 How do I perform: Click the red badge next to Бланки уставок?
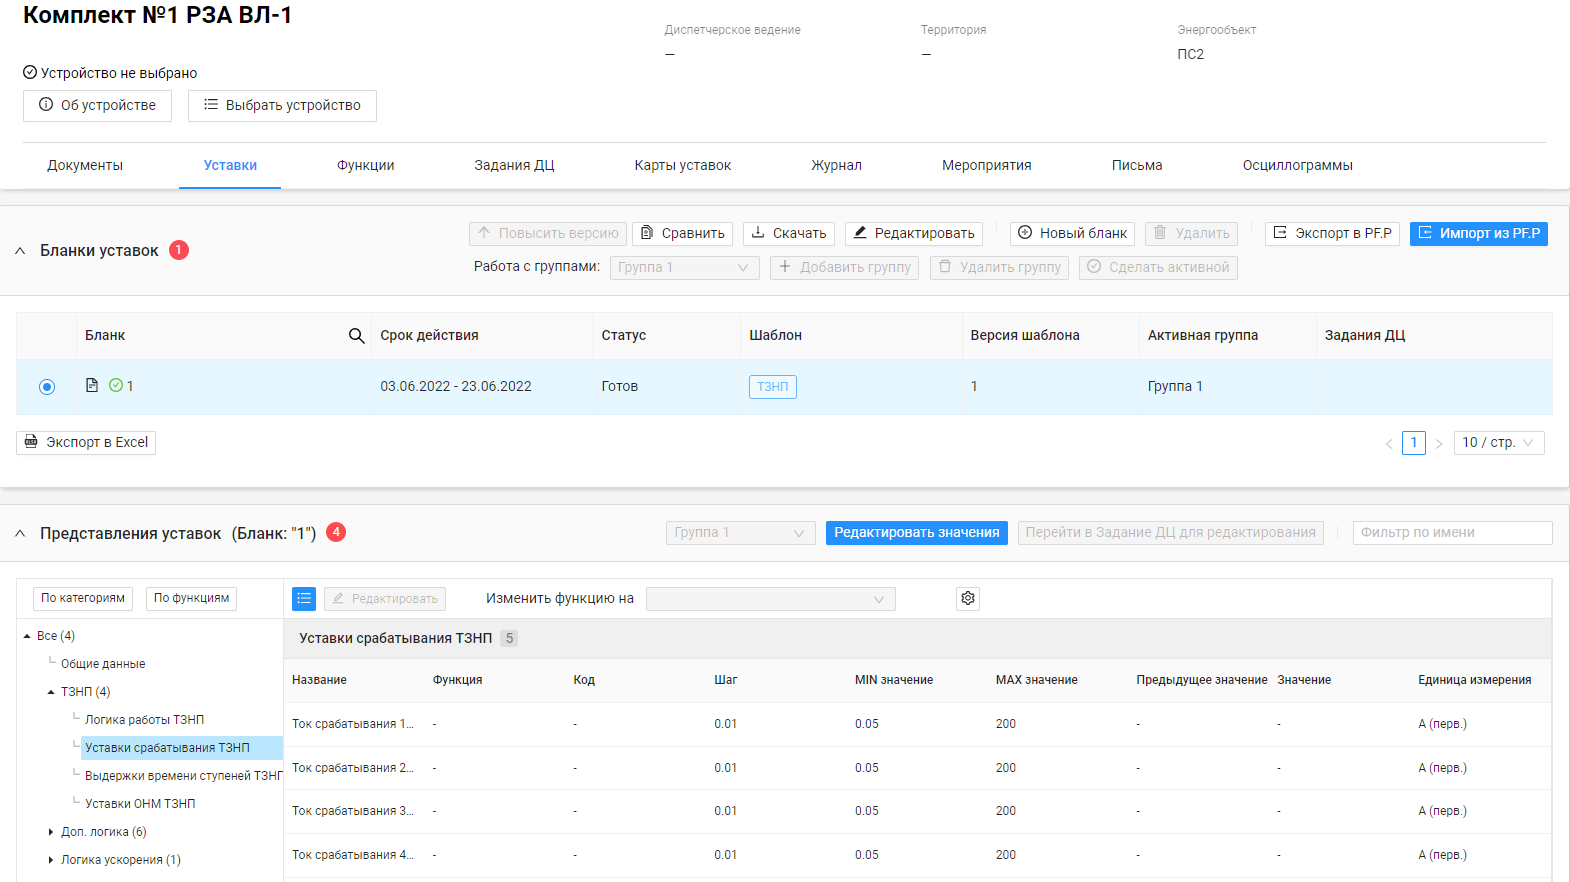(x=179, y=250)
